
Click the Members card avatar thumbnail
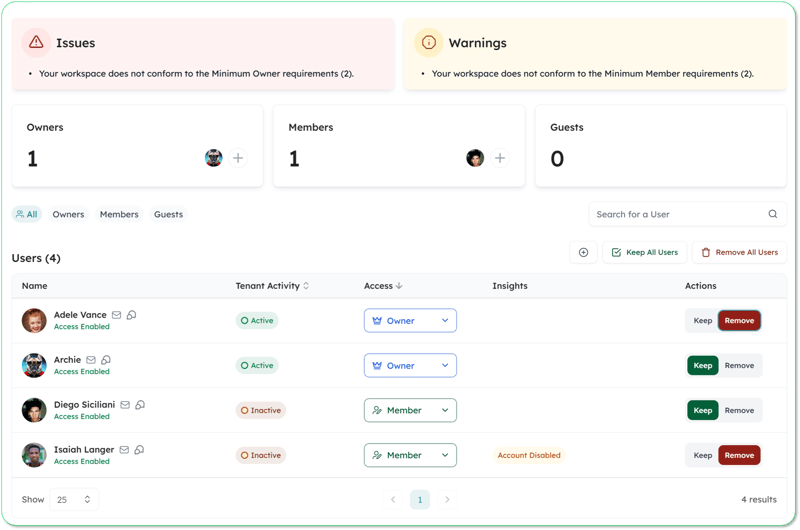pos(475,158)
